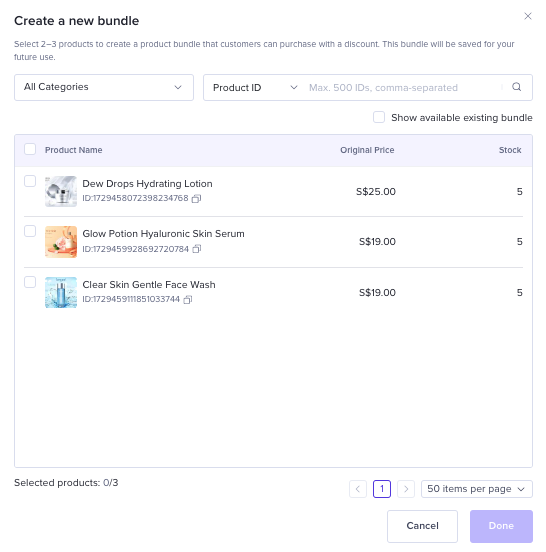
Task: Close the bundle dialog with X icon
Action: [528, 16]
